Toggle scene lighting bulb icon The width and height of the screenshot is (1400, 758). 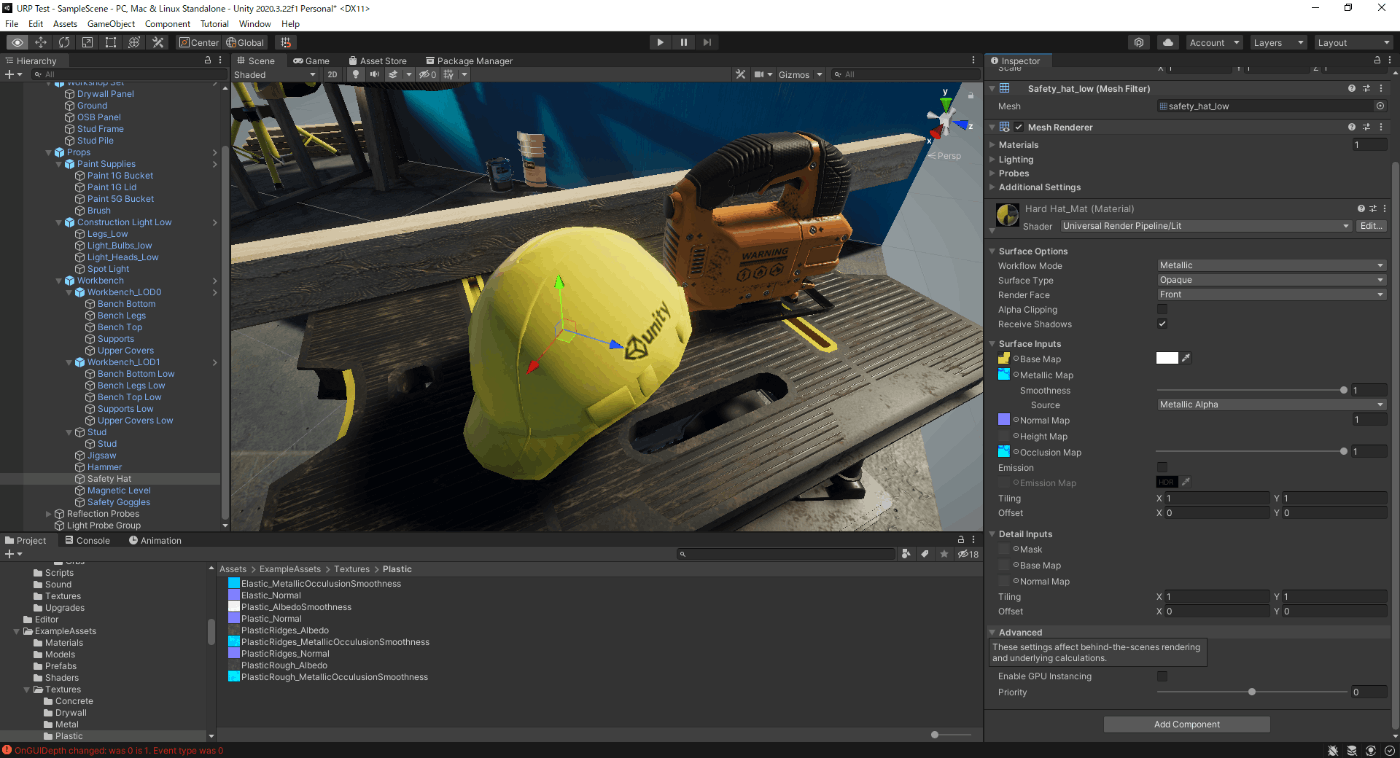355,74
